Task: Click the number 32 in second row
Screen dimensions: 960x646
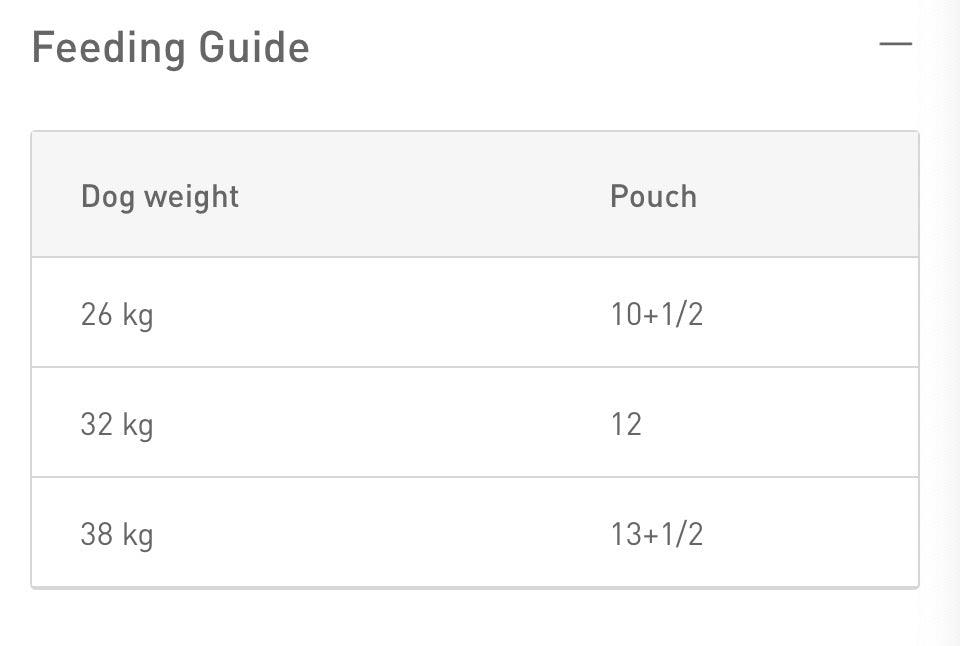Action: (x=97, y=424)
